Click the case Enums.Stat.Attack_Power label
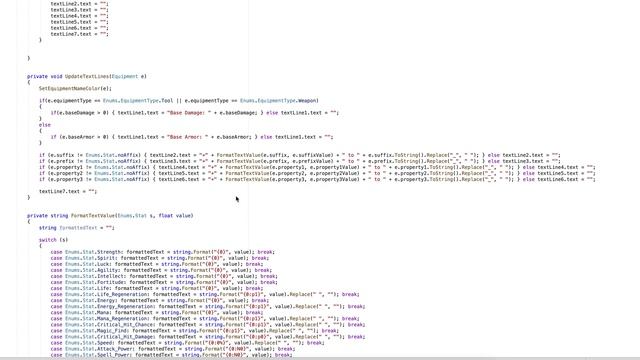The image size is (640, 360). (x=93, y=349)
